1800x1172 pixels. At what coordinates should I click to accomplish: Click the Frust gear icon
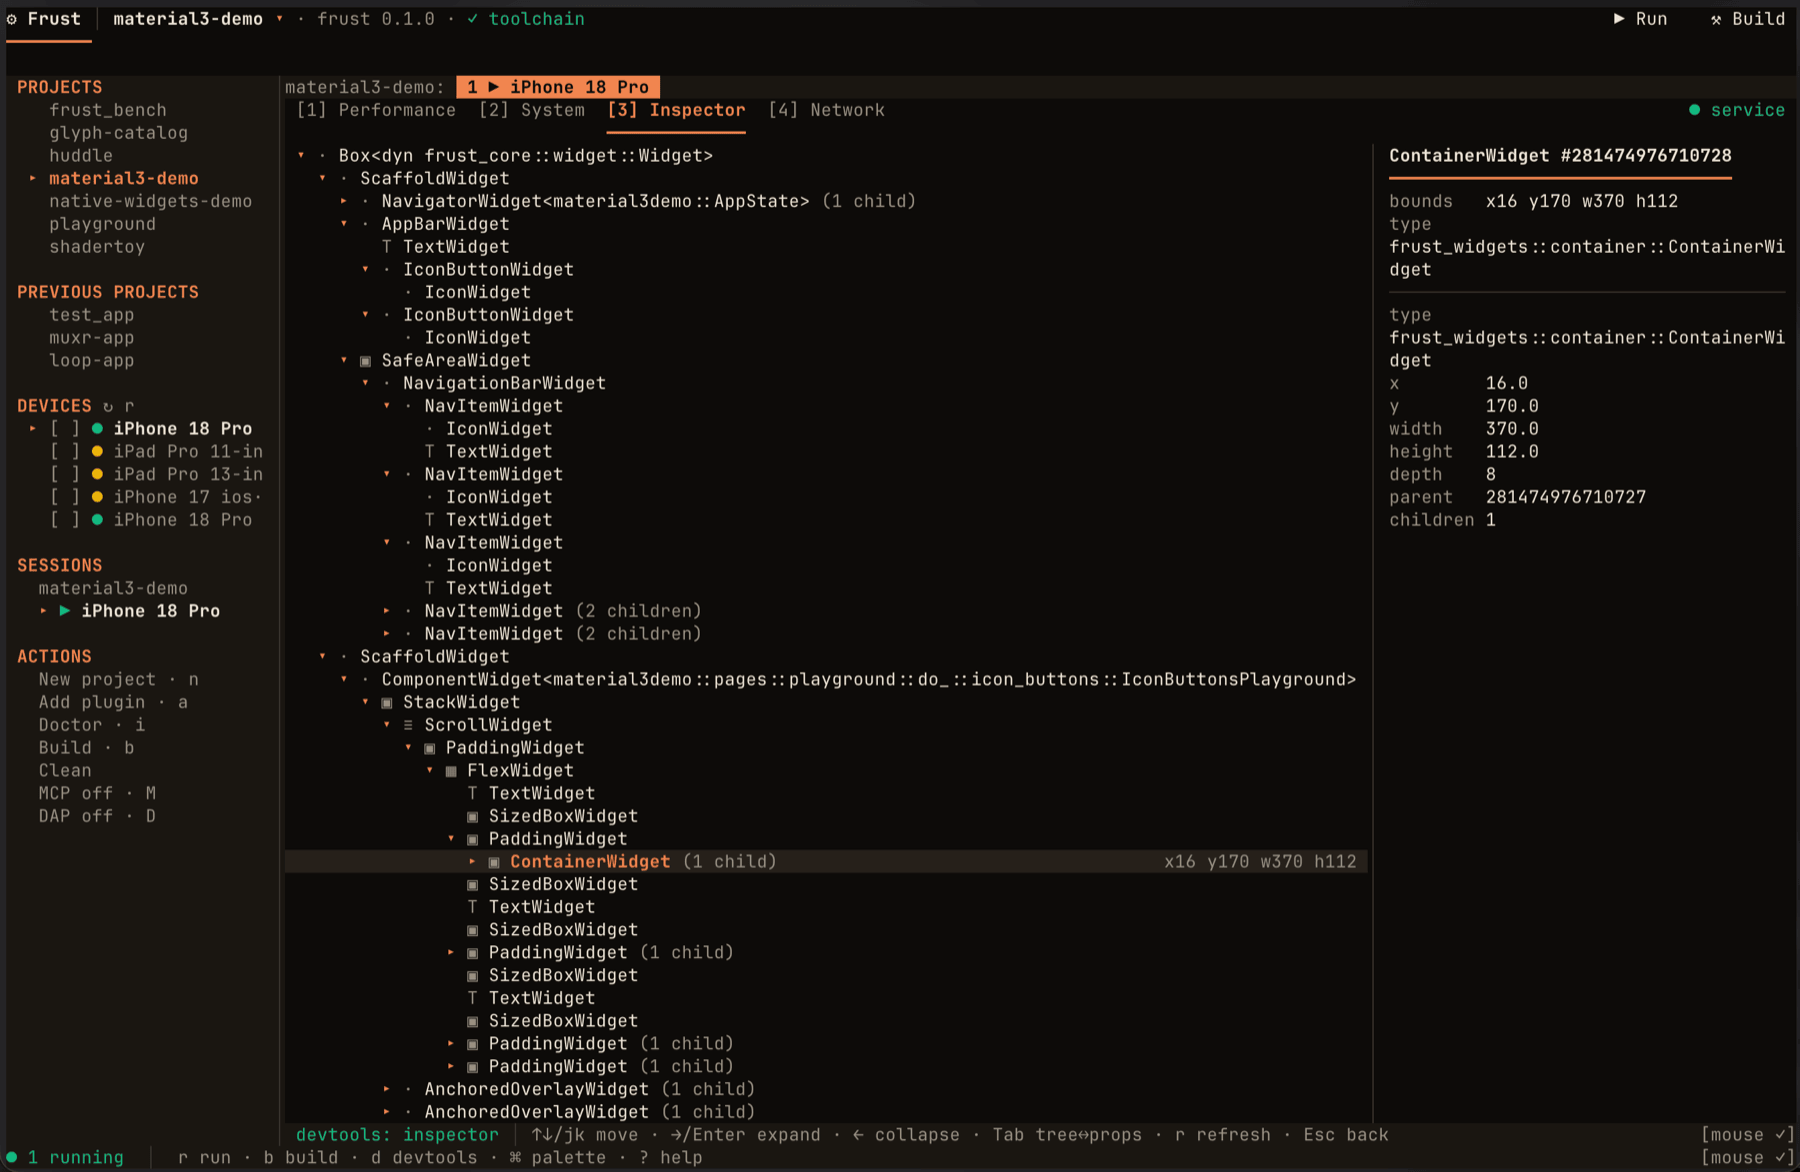pos(12,19)
